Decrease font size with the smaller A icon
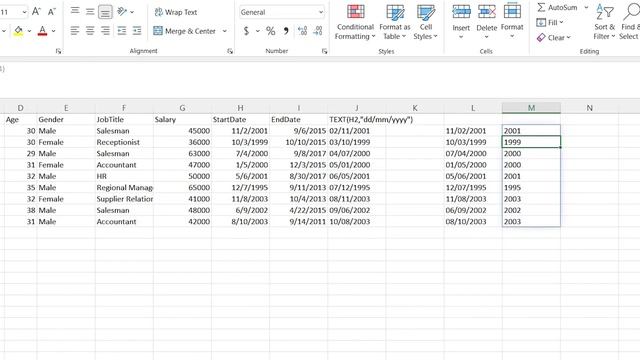This screenshot has height=360, width=640. pos(51,12)
